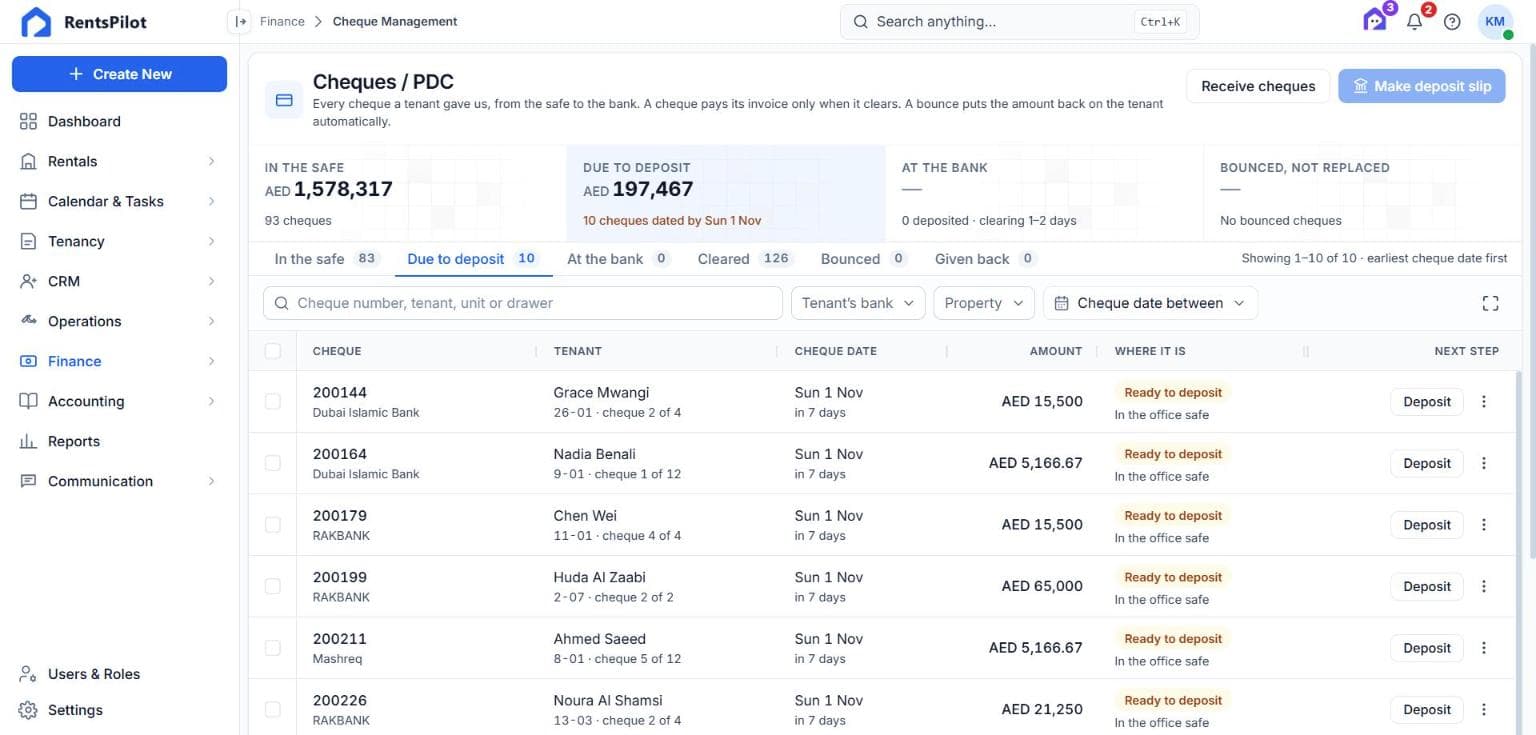Switch to the In the safe tab
1536x735 pixels.
[325, 259]
